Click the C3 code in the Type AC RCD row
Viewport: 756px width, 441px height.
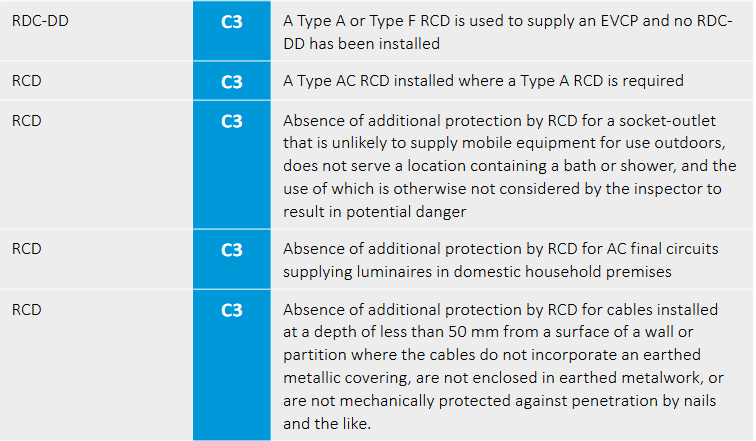point(231,80)
